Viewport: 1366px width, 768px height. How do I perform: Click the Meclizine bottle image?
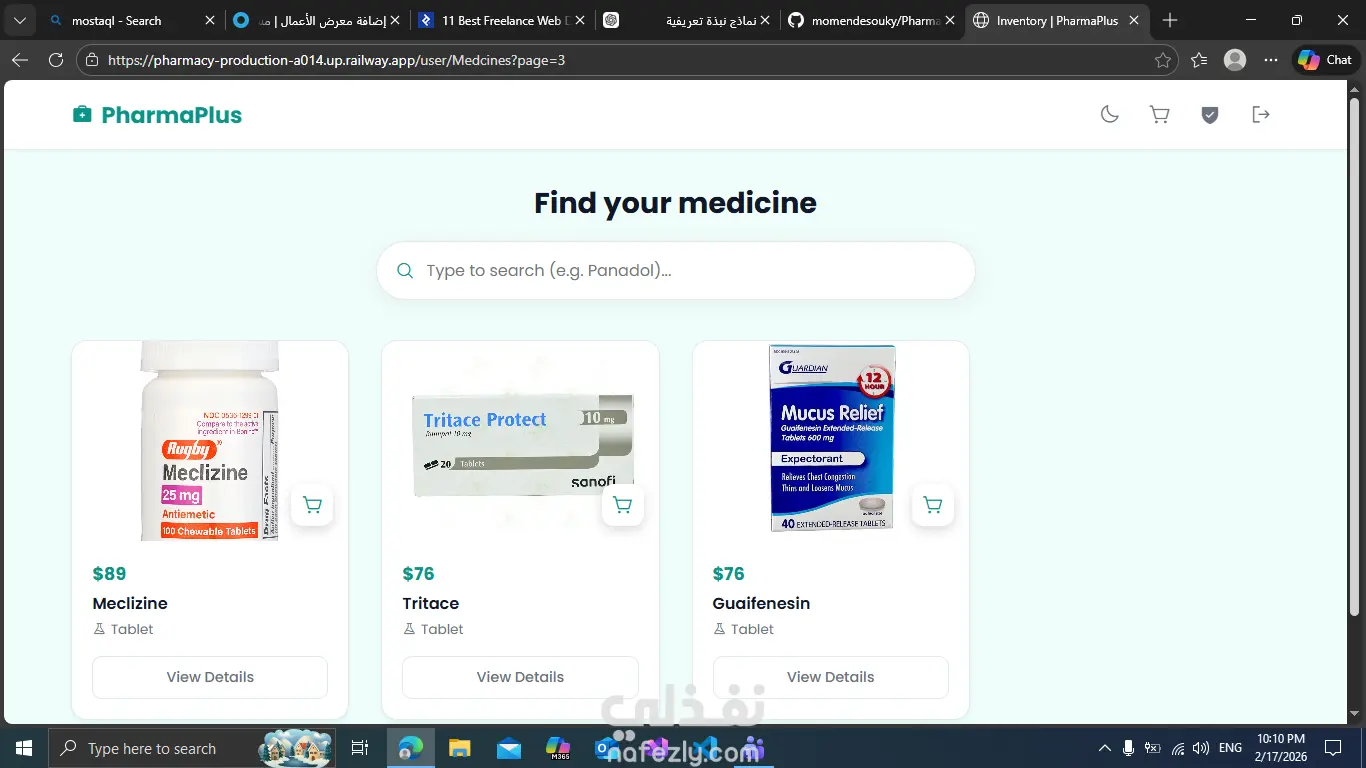point(210,441)
